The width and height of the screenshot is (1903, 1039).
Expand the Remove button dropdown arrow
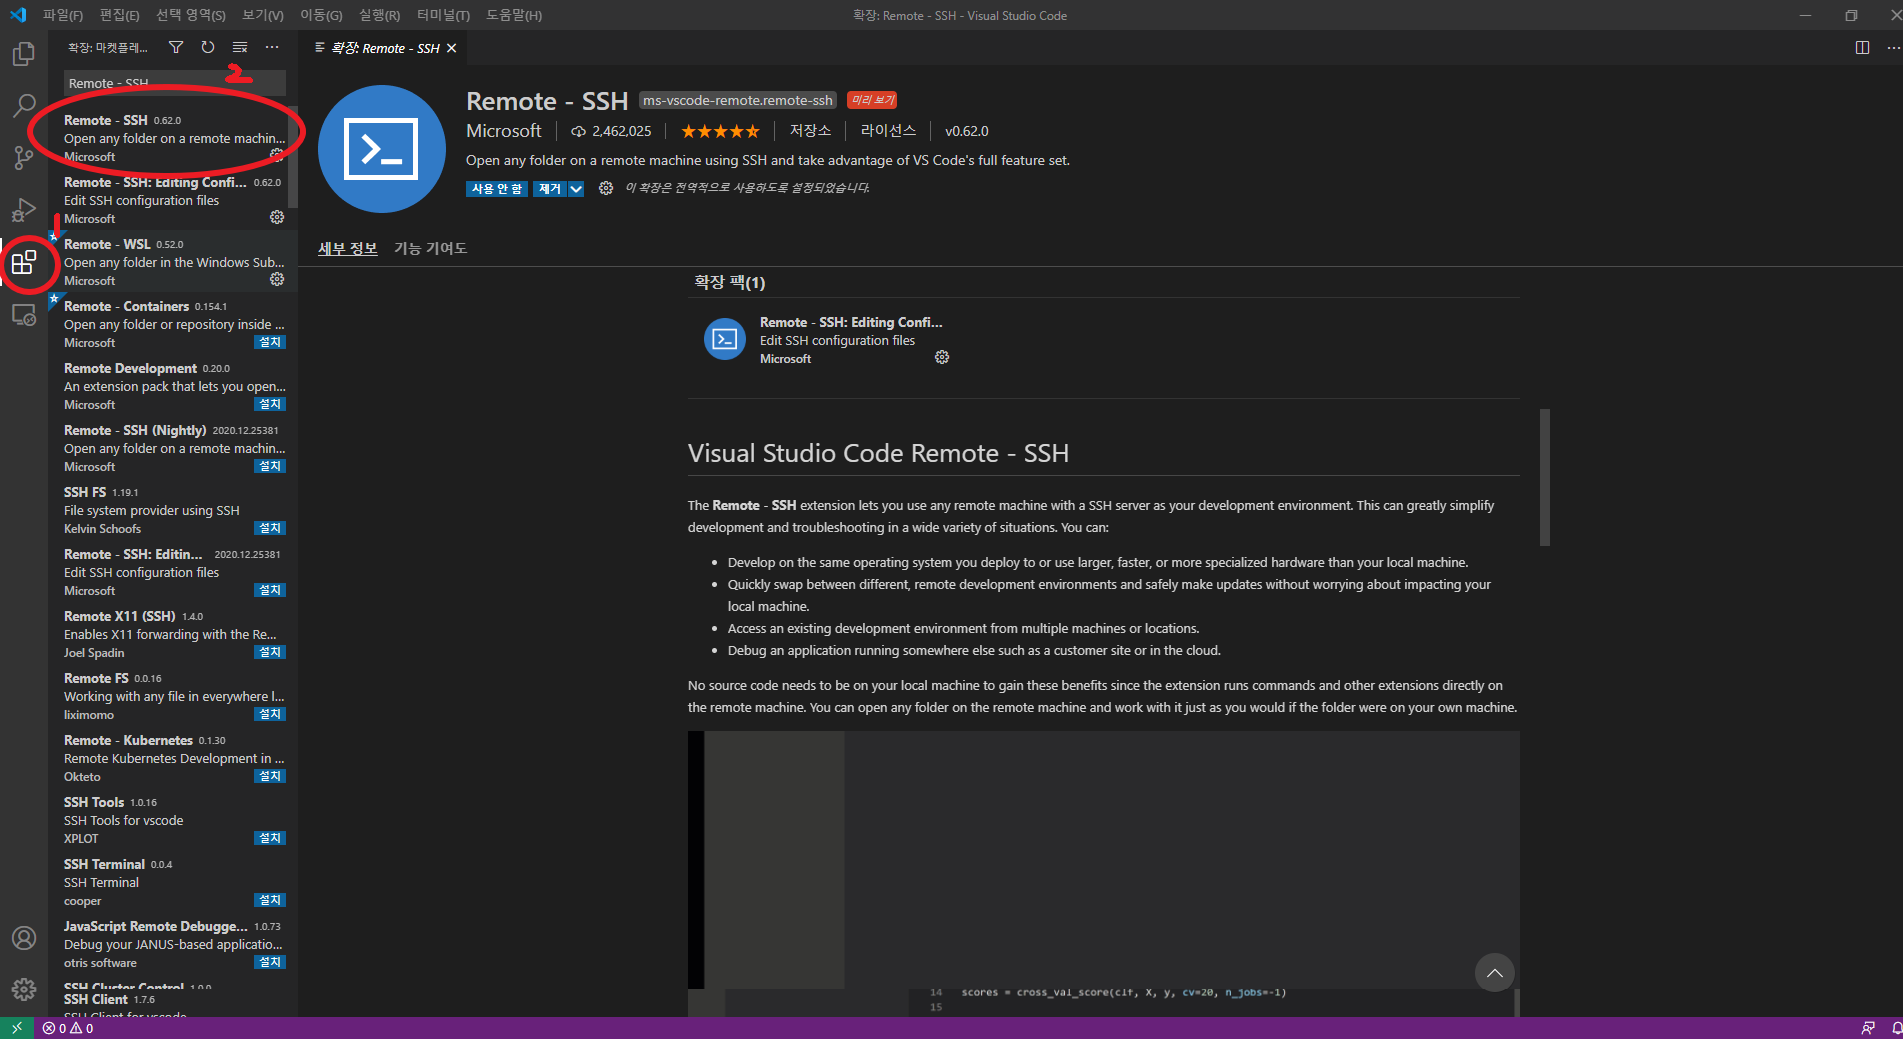click(x=576, y=189)
